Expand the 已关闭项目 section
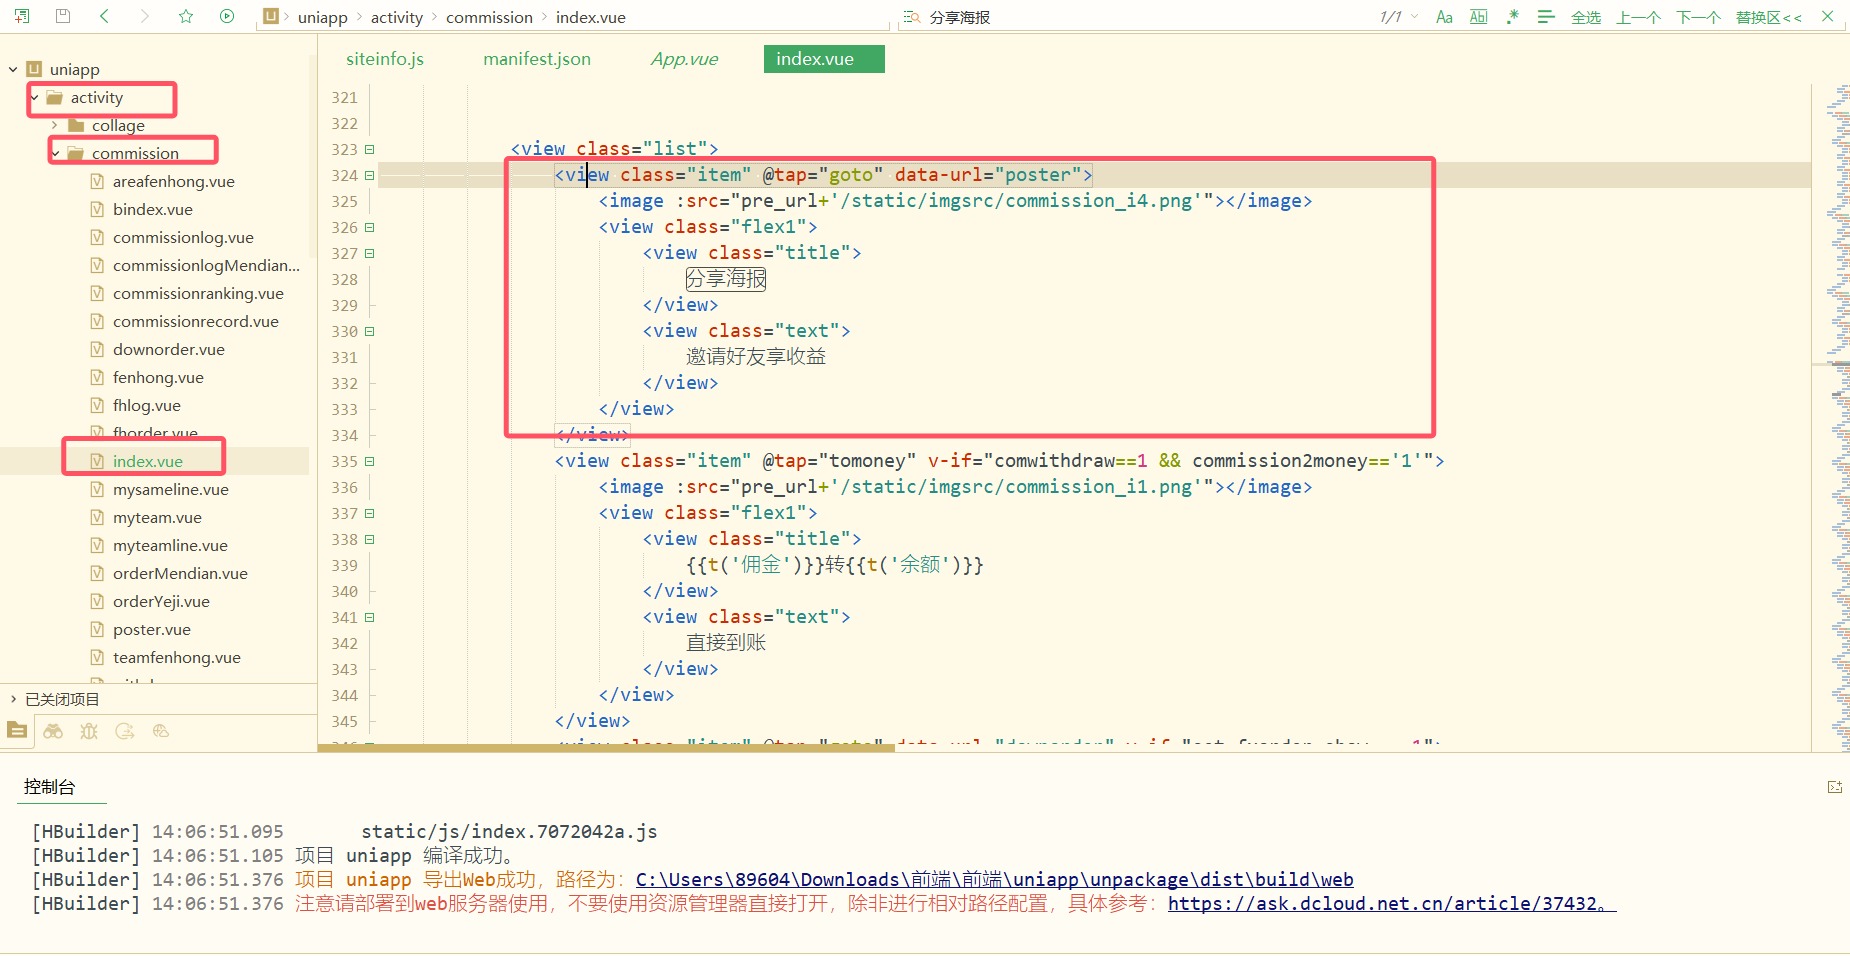 point(13,699)
